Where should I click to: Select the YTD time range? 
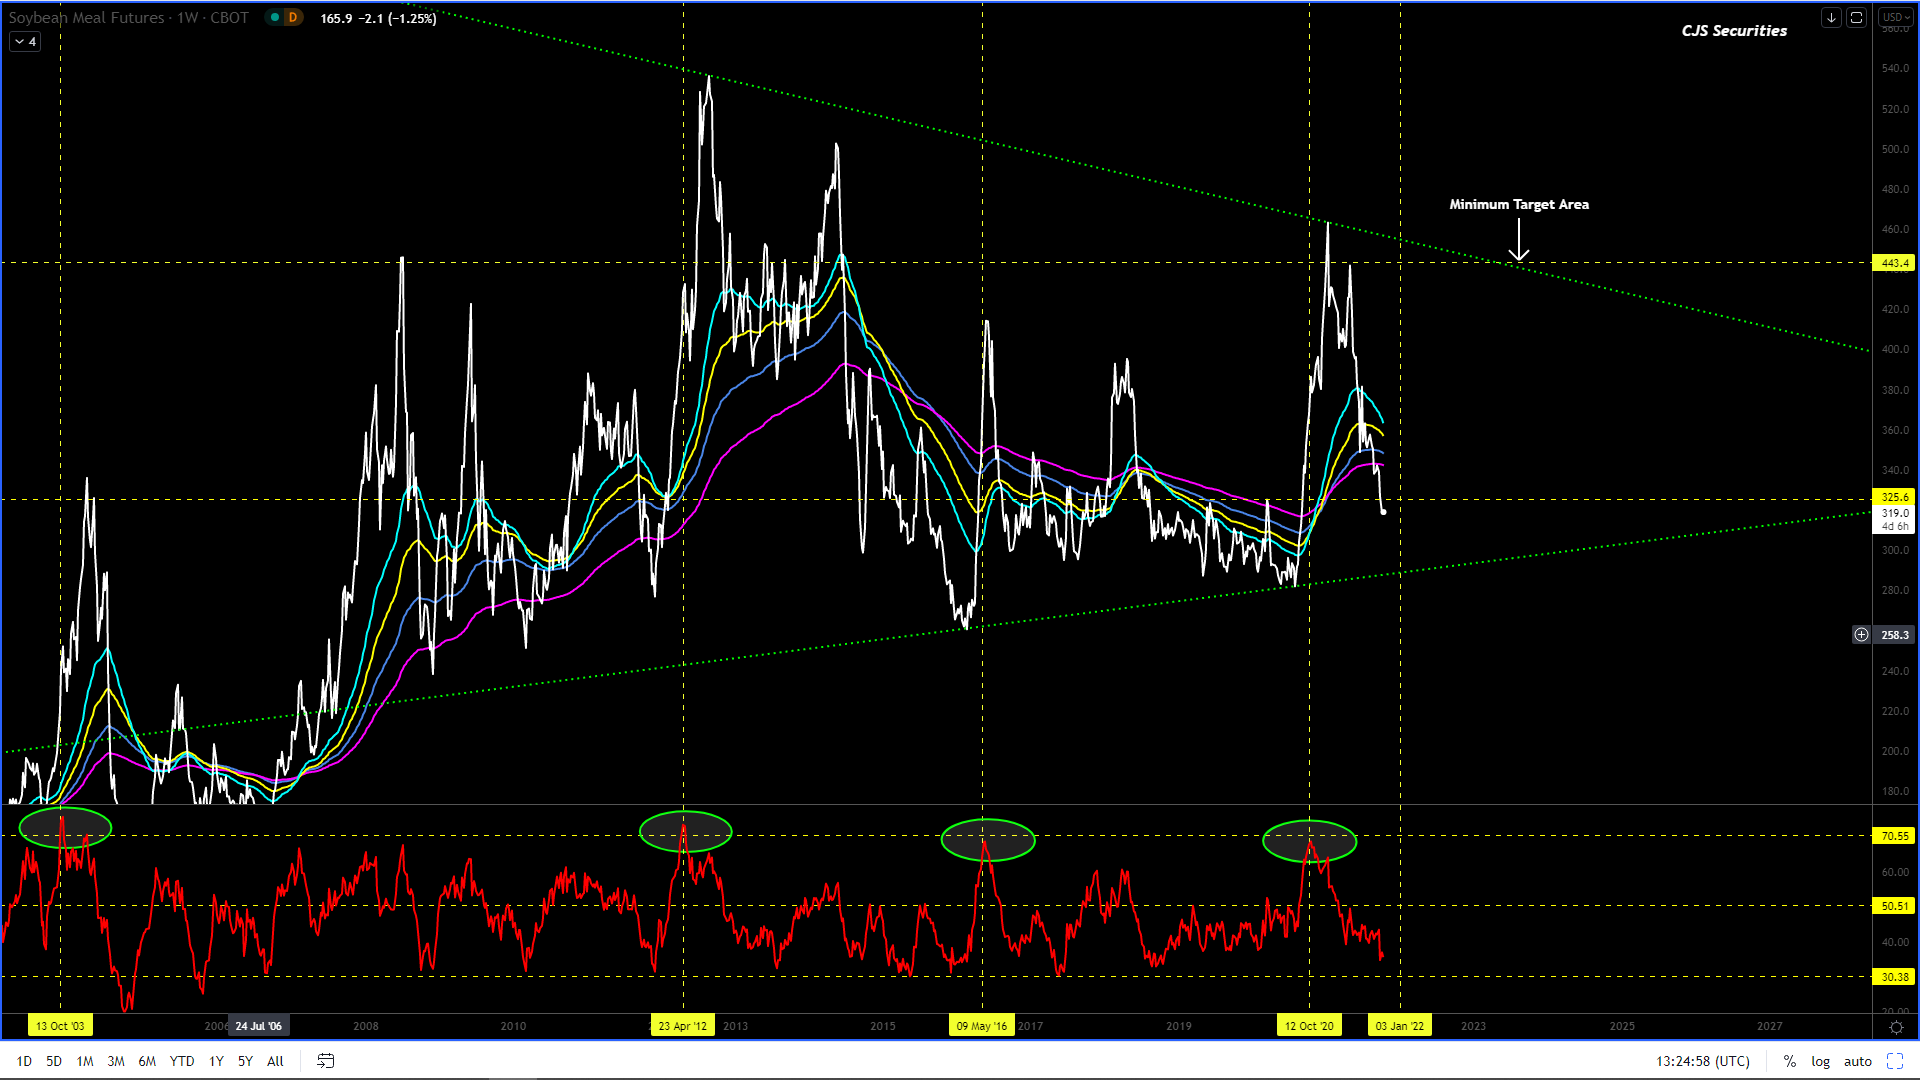click(181, 1061)
